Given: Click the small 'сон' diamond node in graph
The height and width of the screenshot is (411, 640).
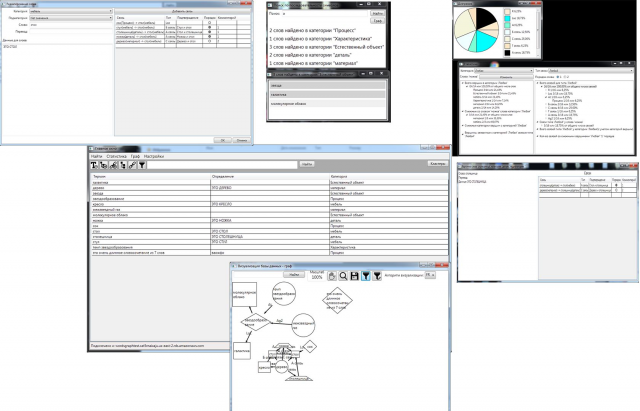Looking at the screenshot, I should [x=310, y=347].
